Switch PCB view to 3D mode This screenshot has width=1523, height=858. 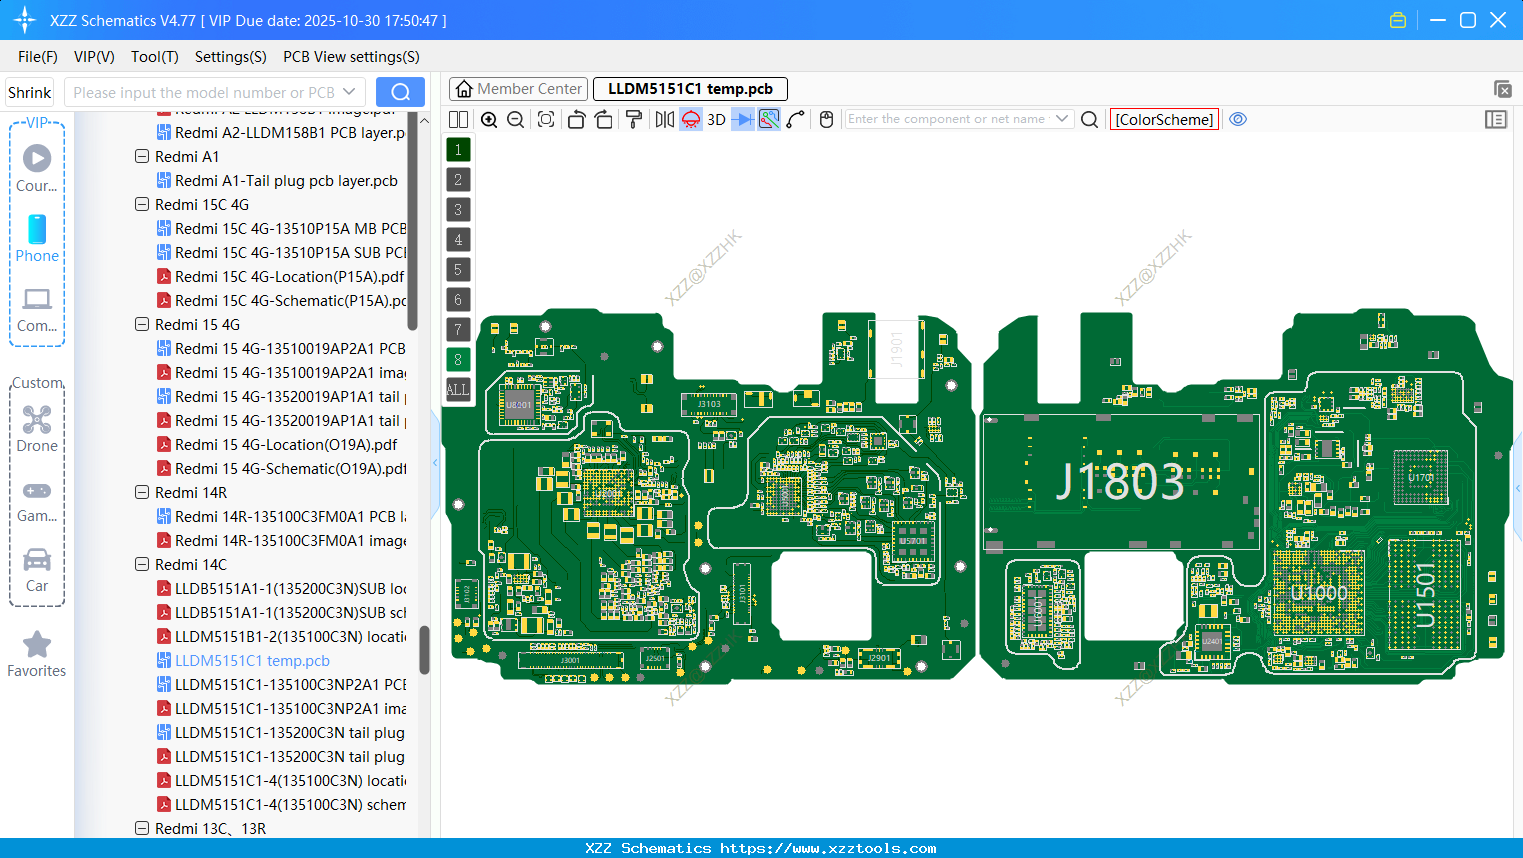(x=714, y=119)
